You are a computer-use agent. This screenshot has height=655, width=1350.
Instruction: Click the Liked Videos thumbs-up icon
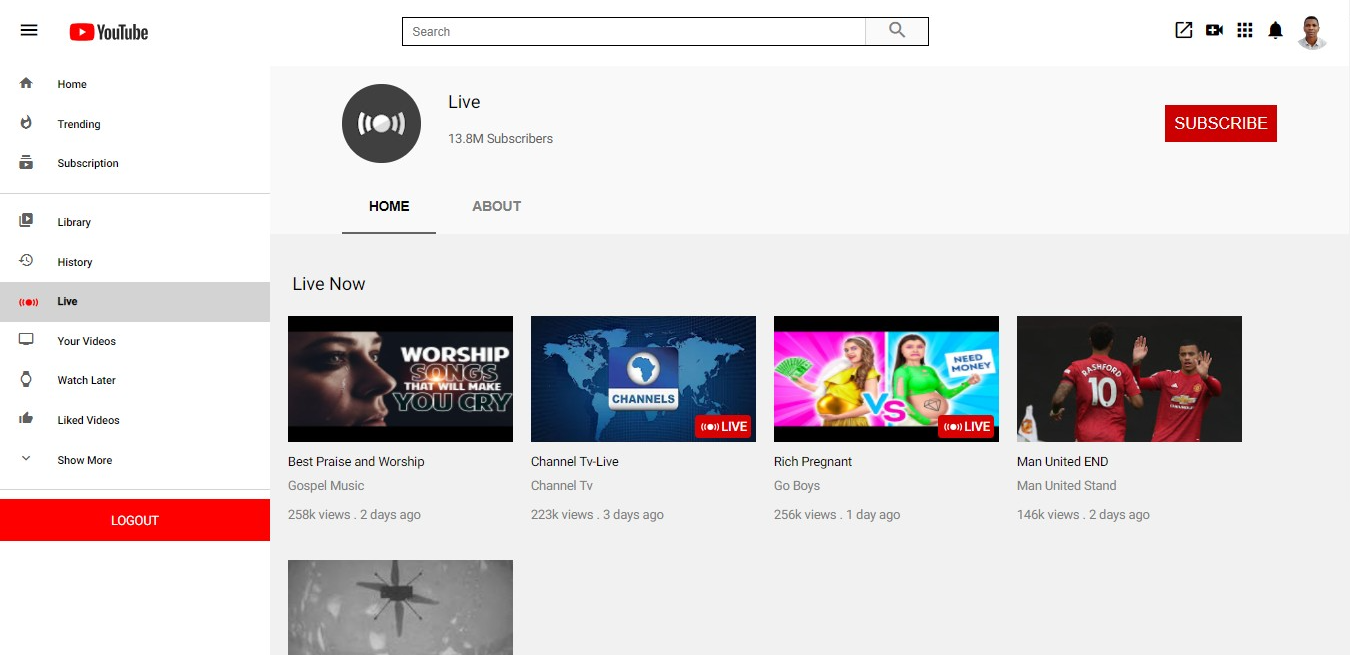tap(26, 419)
